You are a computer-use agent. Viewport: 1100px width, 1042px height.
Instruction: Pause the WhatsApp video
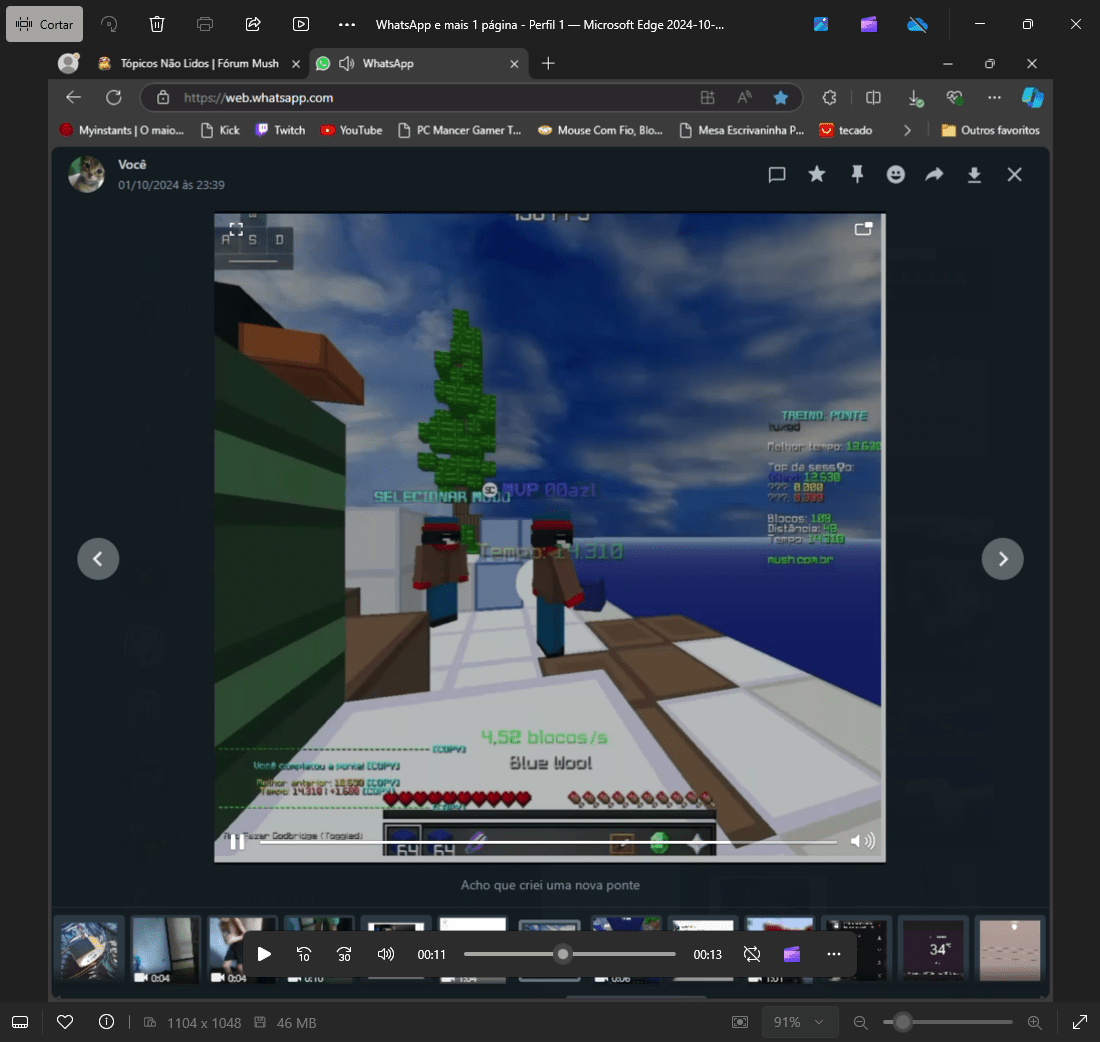click(237, 841)
